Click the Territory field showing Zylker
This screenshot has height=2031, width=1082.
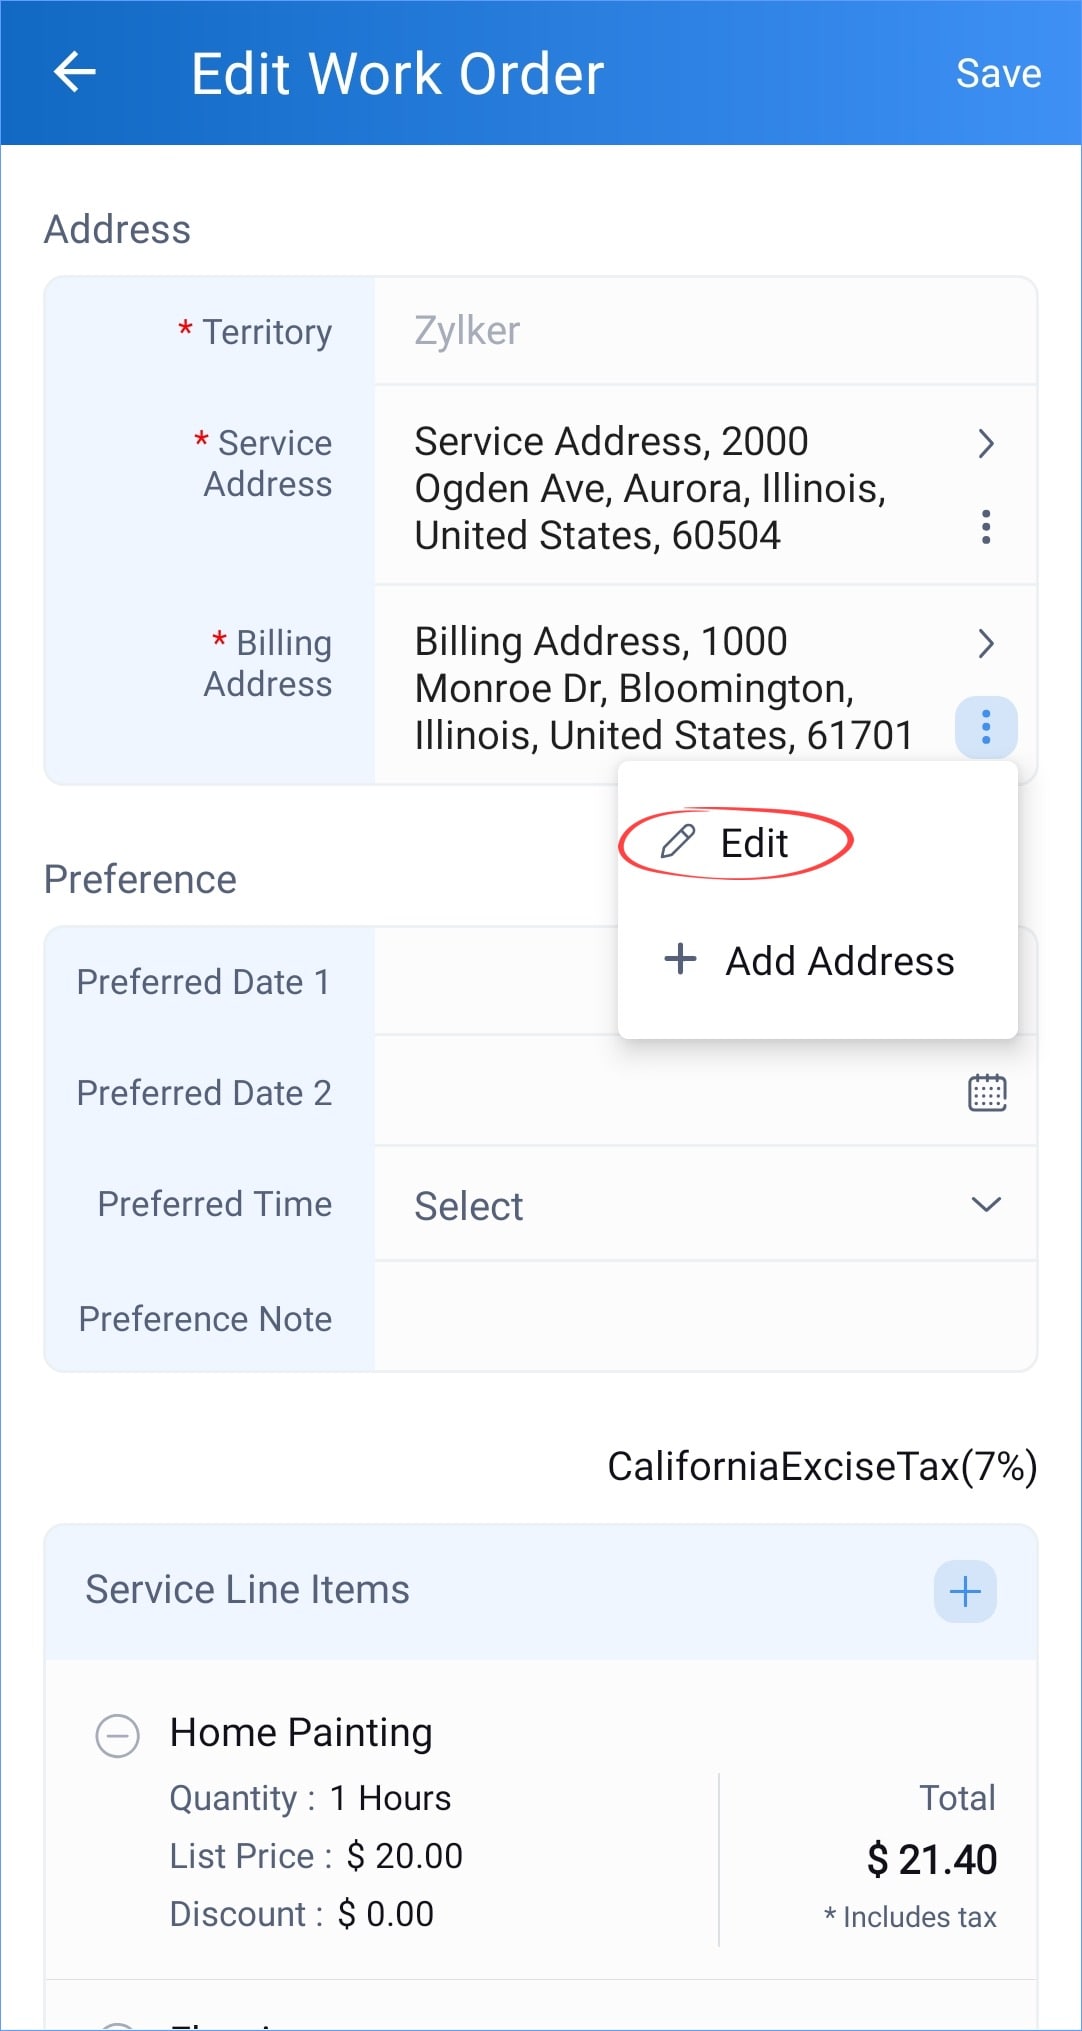pos(705,331)
